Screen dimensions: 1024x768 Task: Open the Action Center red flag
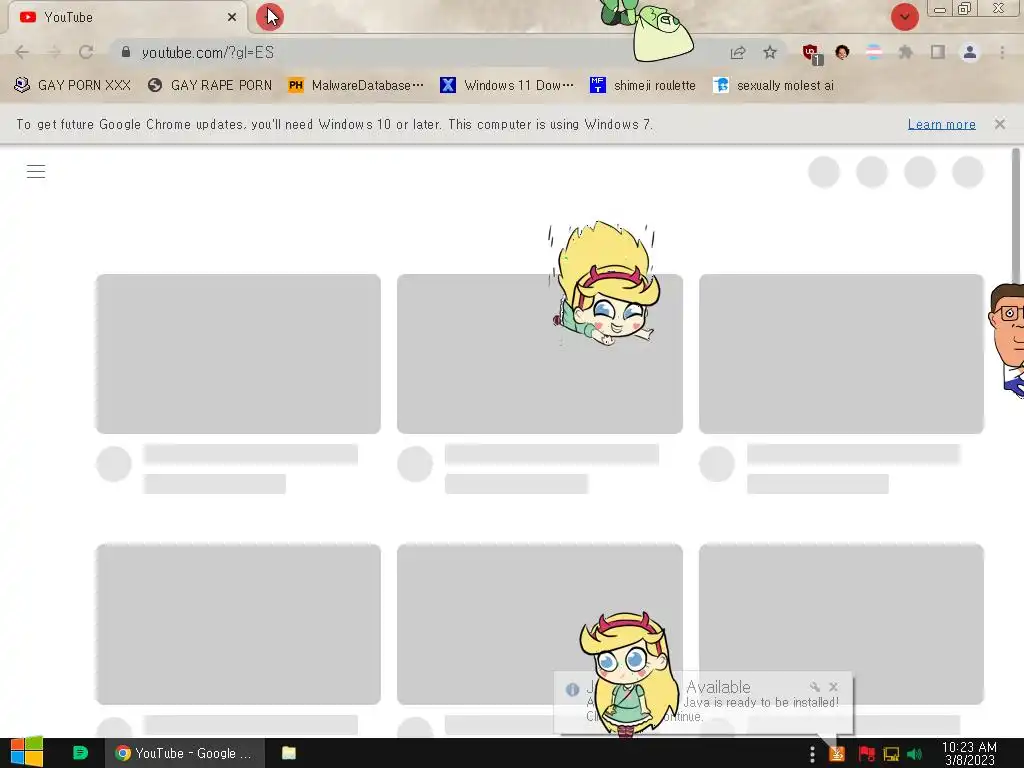tap(867, 754)
